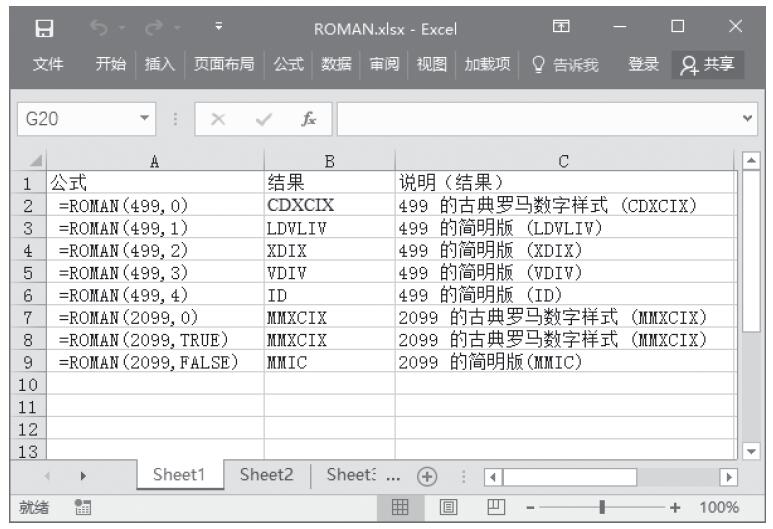The image size is (773, 529).
Task: Click the zoom slider handle
Action: 602,507
